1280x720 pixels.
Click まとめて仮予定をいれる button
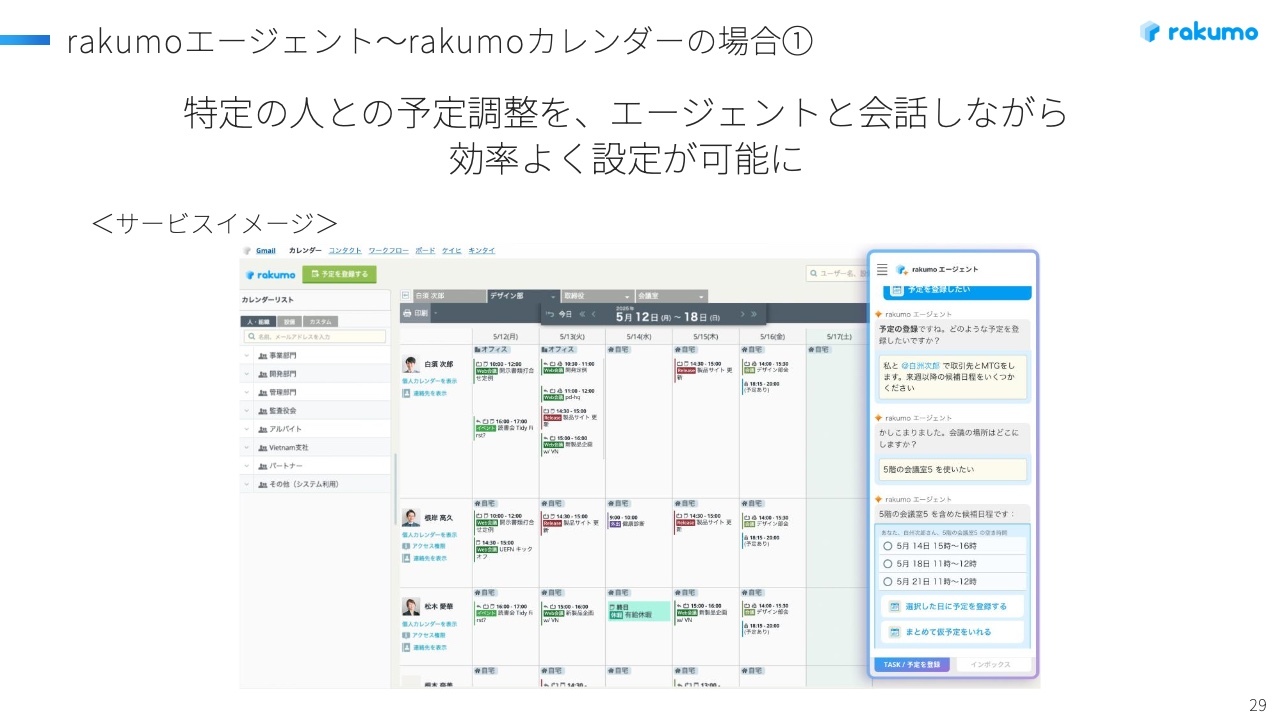tap(953, 632)
